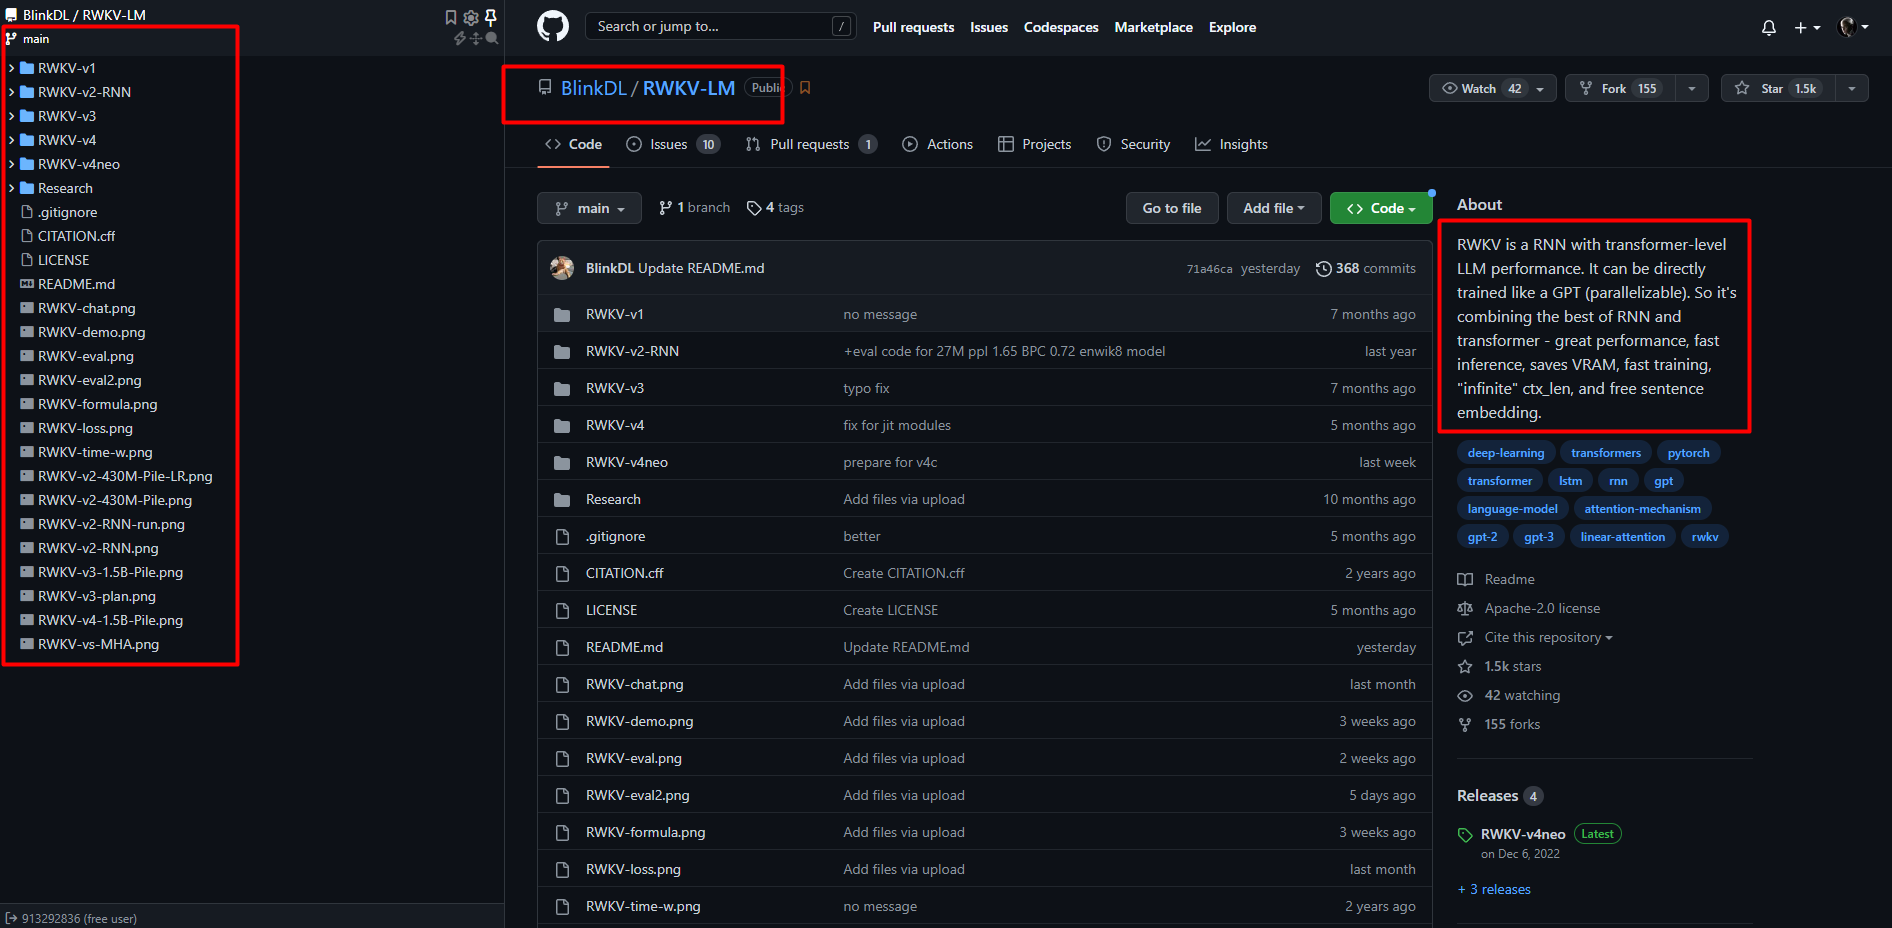Click the linear-attention topic tag
Image resolution: width=1892 pixels, height=928 pixels.
(1623, 537)
